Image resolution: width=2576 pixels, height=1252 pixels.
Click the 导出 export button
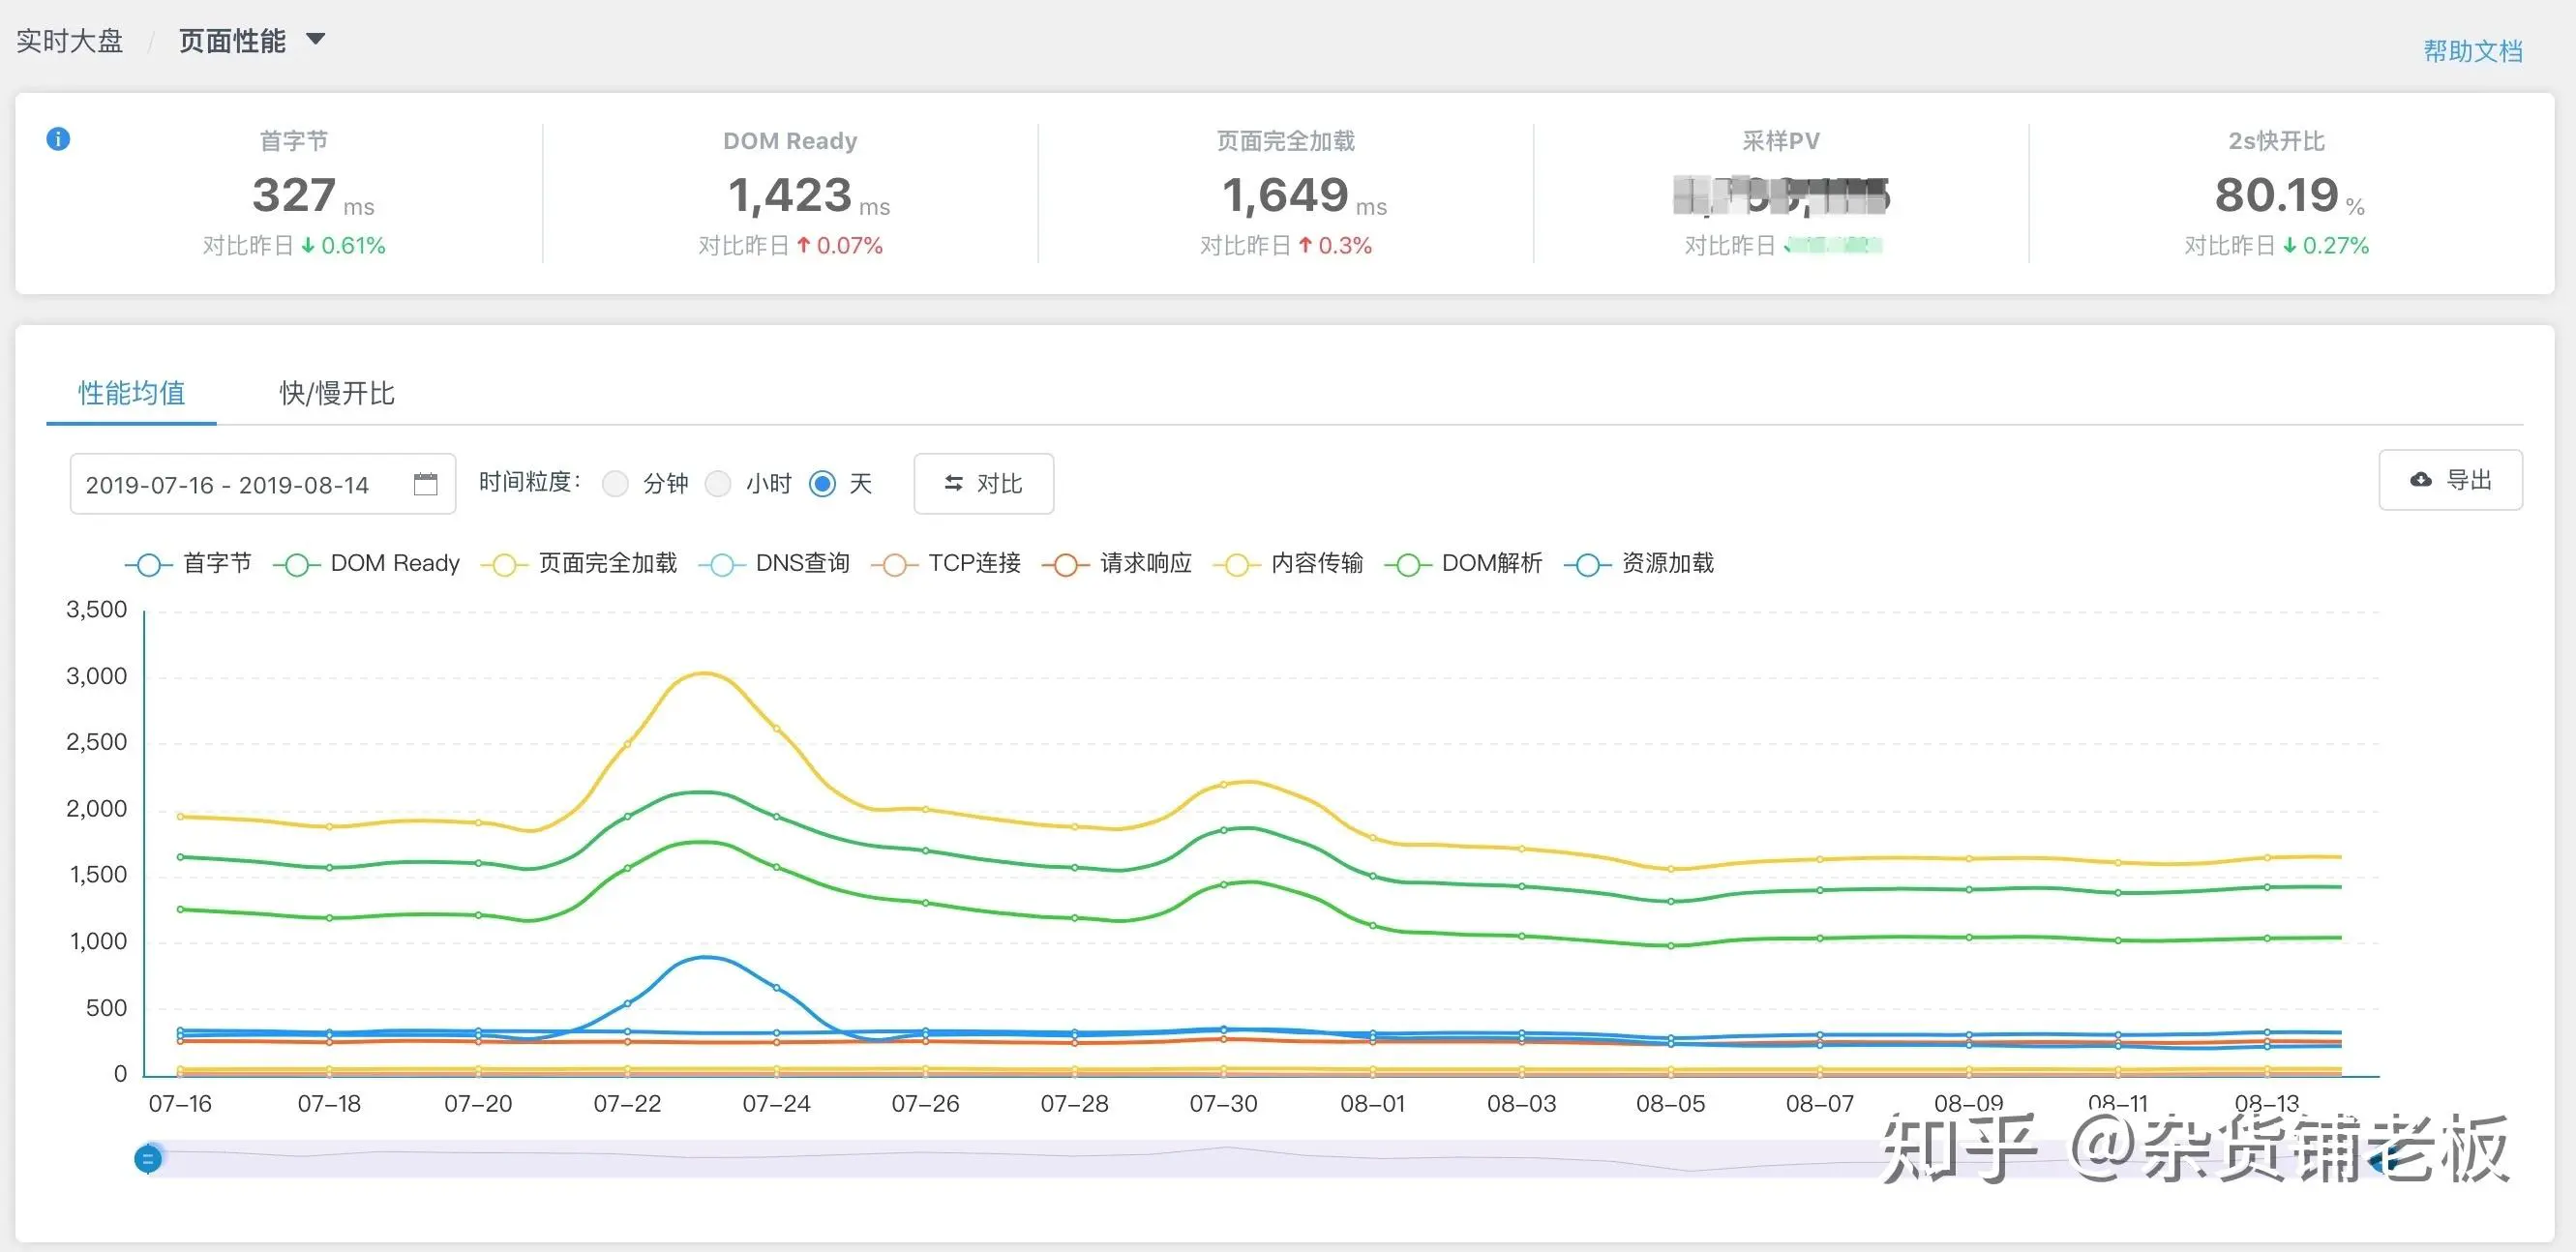pos(2450,480)
